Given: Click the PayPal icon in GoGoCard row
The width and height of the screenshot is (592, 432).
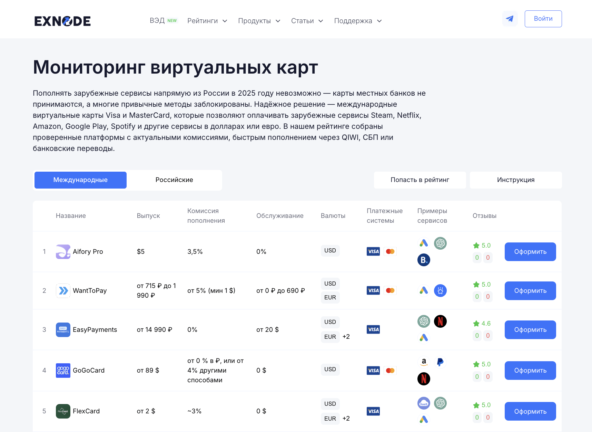Looking at the screenshot, I should [440, 362].
